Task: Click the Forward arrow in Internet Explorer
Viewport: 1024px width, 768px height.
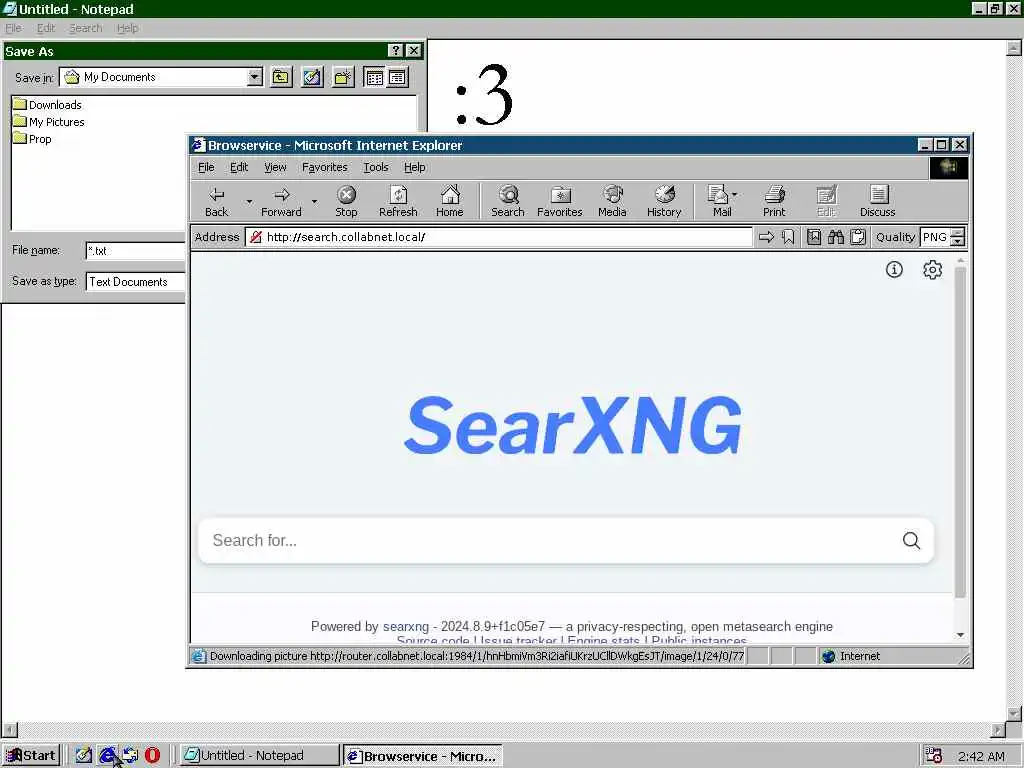Action: tap(281, 201)
